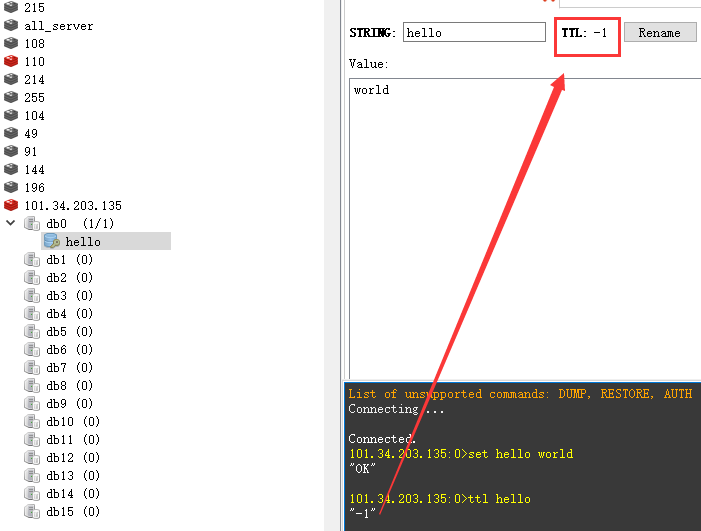Select the db1 database entry
Image resolution: width=701 pixels, height=531 pixels.
(x=69, y=260)
